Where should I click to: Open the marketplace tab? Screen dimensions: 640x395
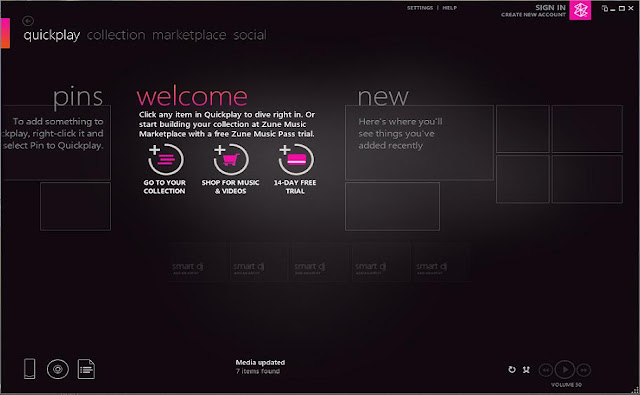(189, 36)
